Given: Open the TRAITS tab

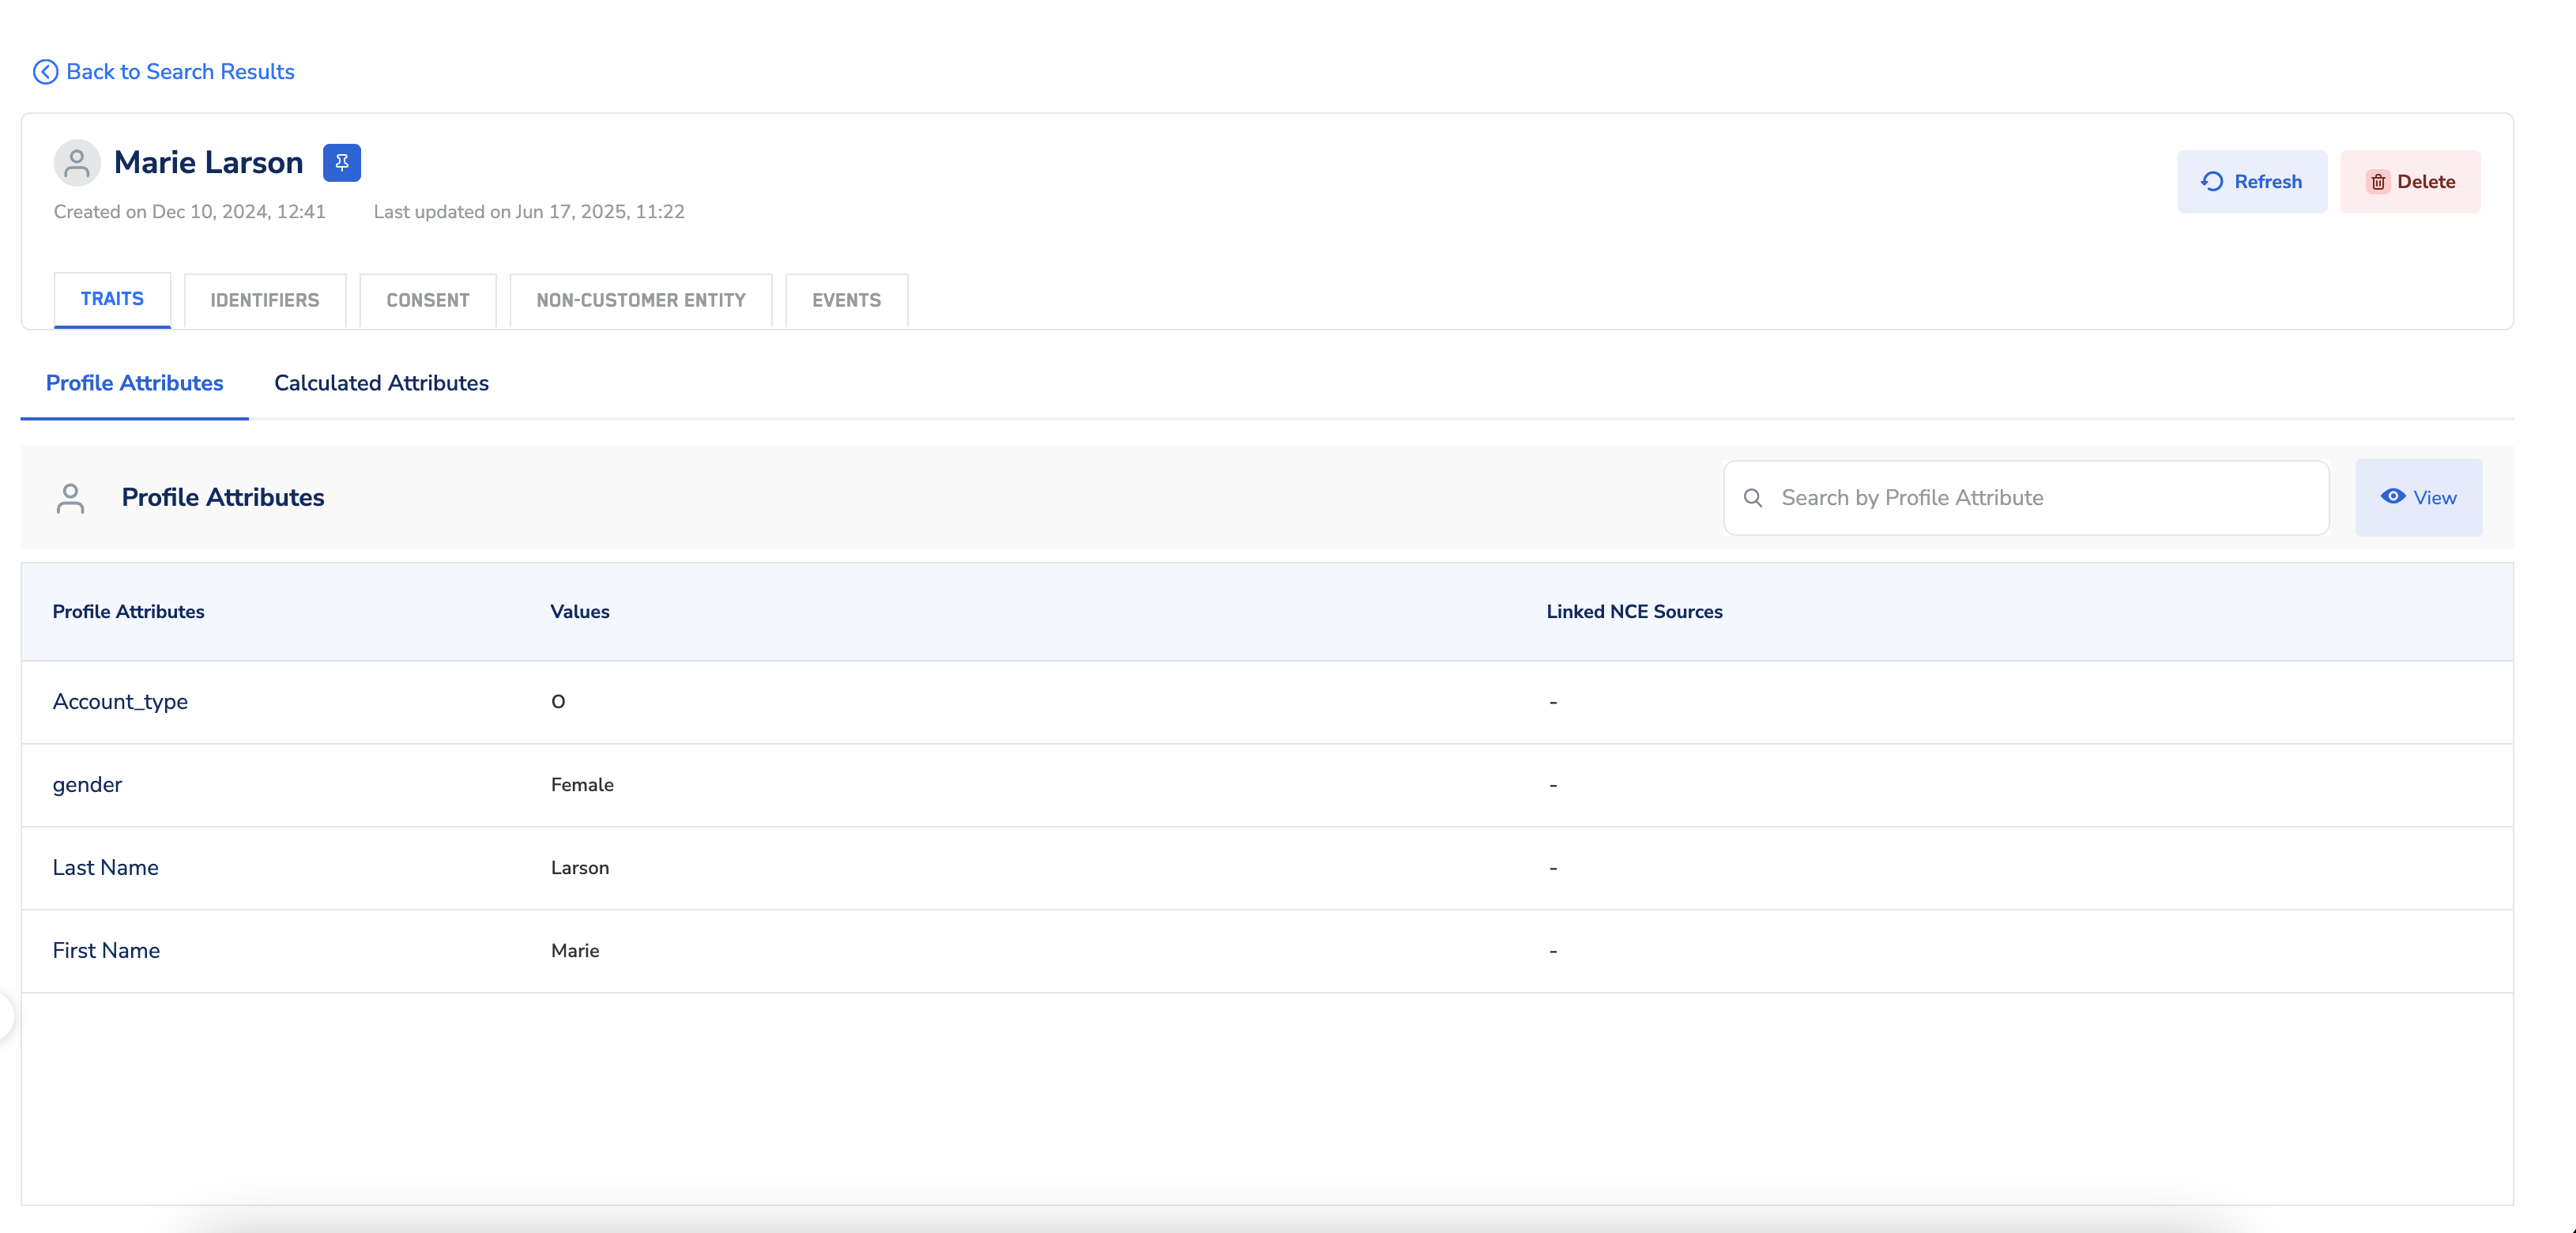Looking at the screenshot, I should tap(112, 299).
